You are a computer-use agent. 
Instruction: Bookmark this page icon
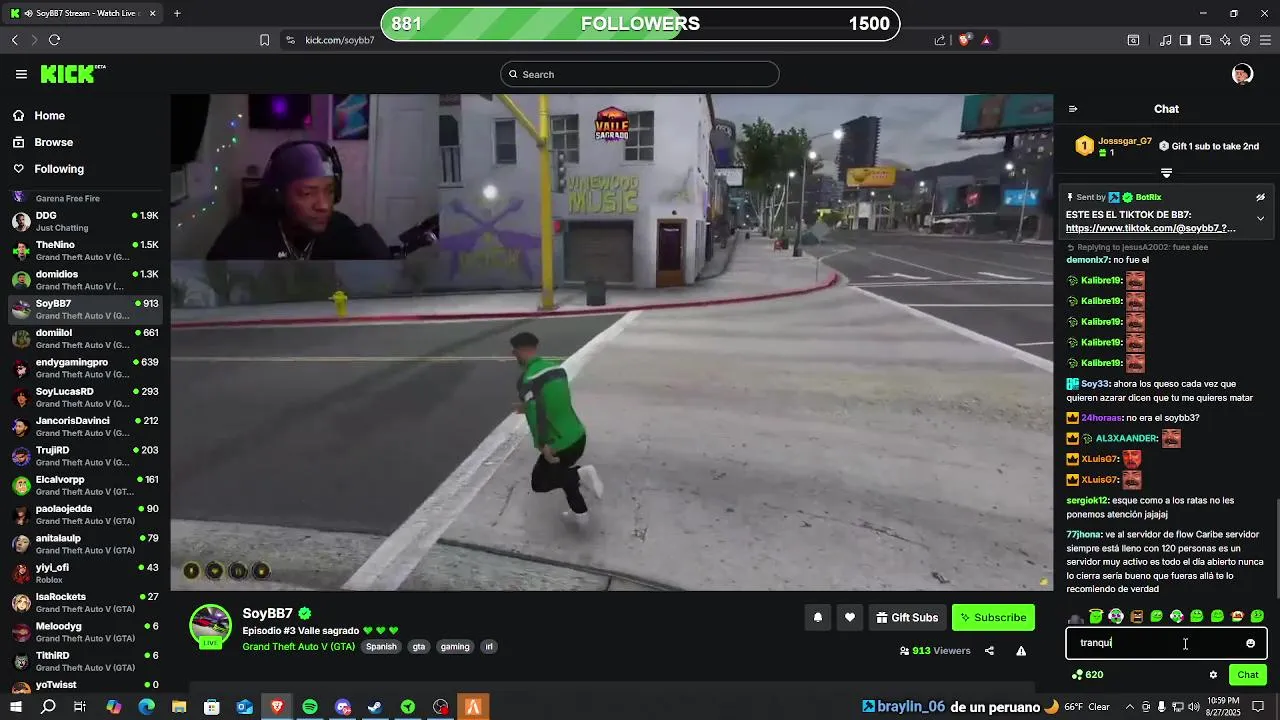[264, 40]
